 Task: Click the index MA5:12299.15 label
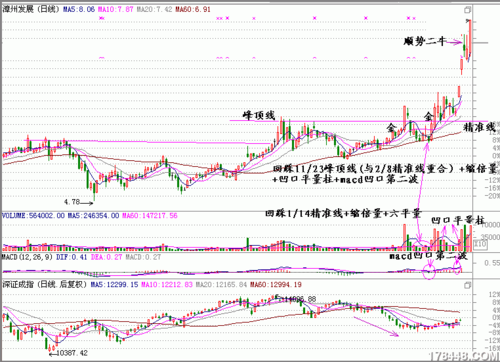click(x=114, y=285)
